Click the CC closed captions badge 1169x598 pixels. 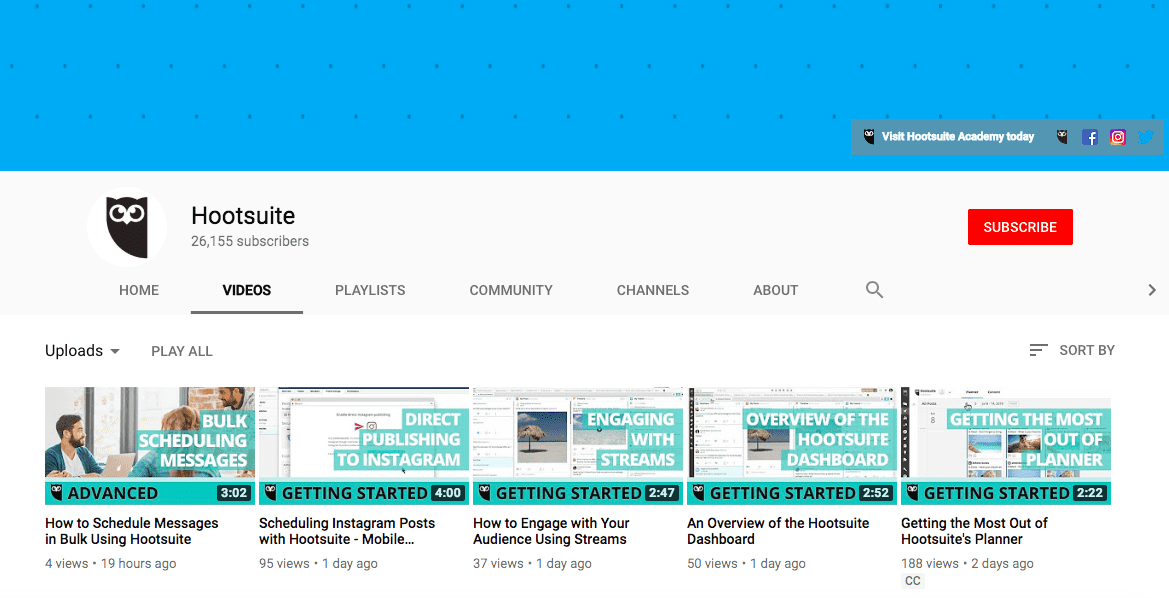point(913,581)
